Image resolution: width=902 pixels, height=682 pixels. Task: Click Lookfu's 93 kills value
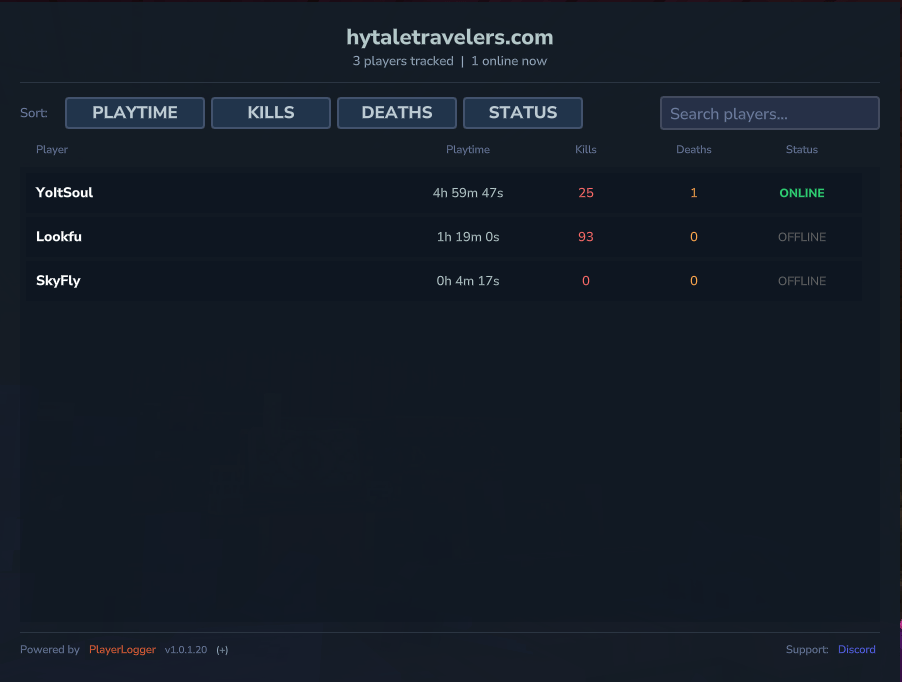pyautogui.click(x=586, y=237)
